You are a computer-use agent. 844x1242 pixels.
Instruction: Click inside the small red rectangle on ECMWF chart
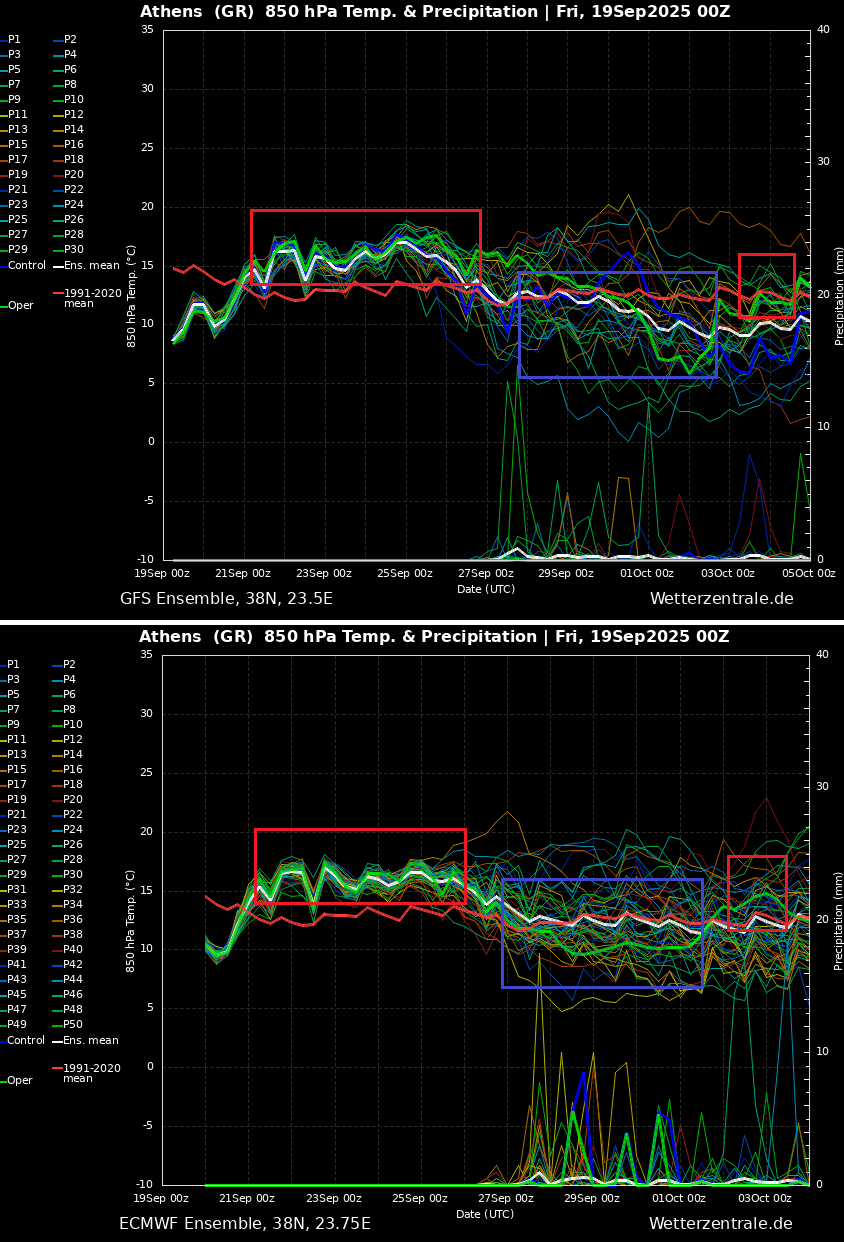tap(757, 892)
